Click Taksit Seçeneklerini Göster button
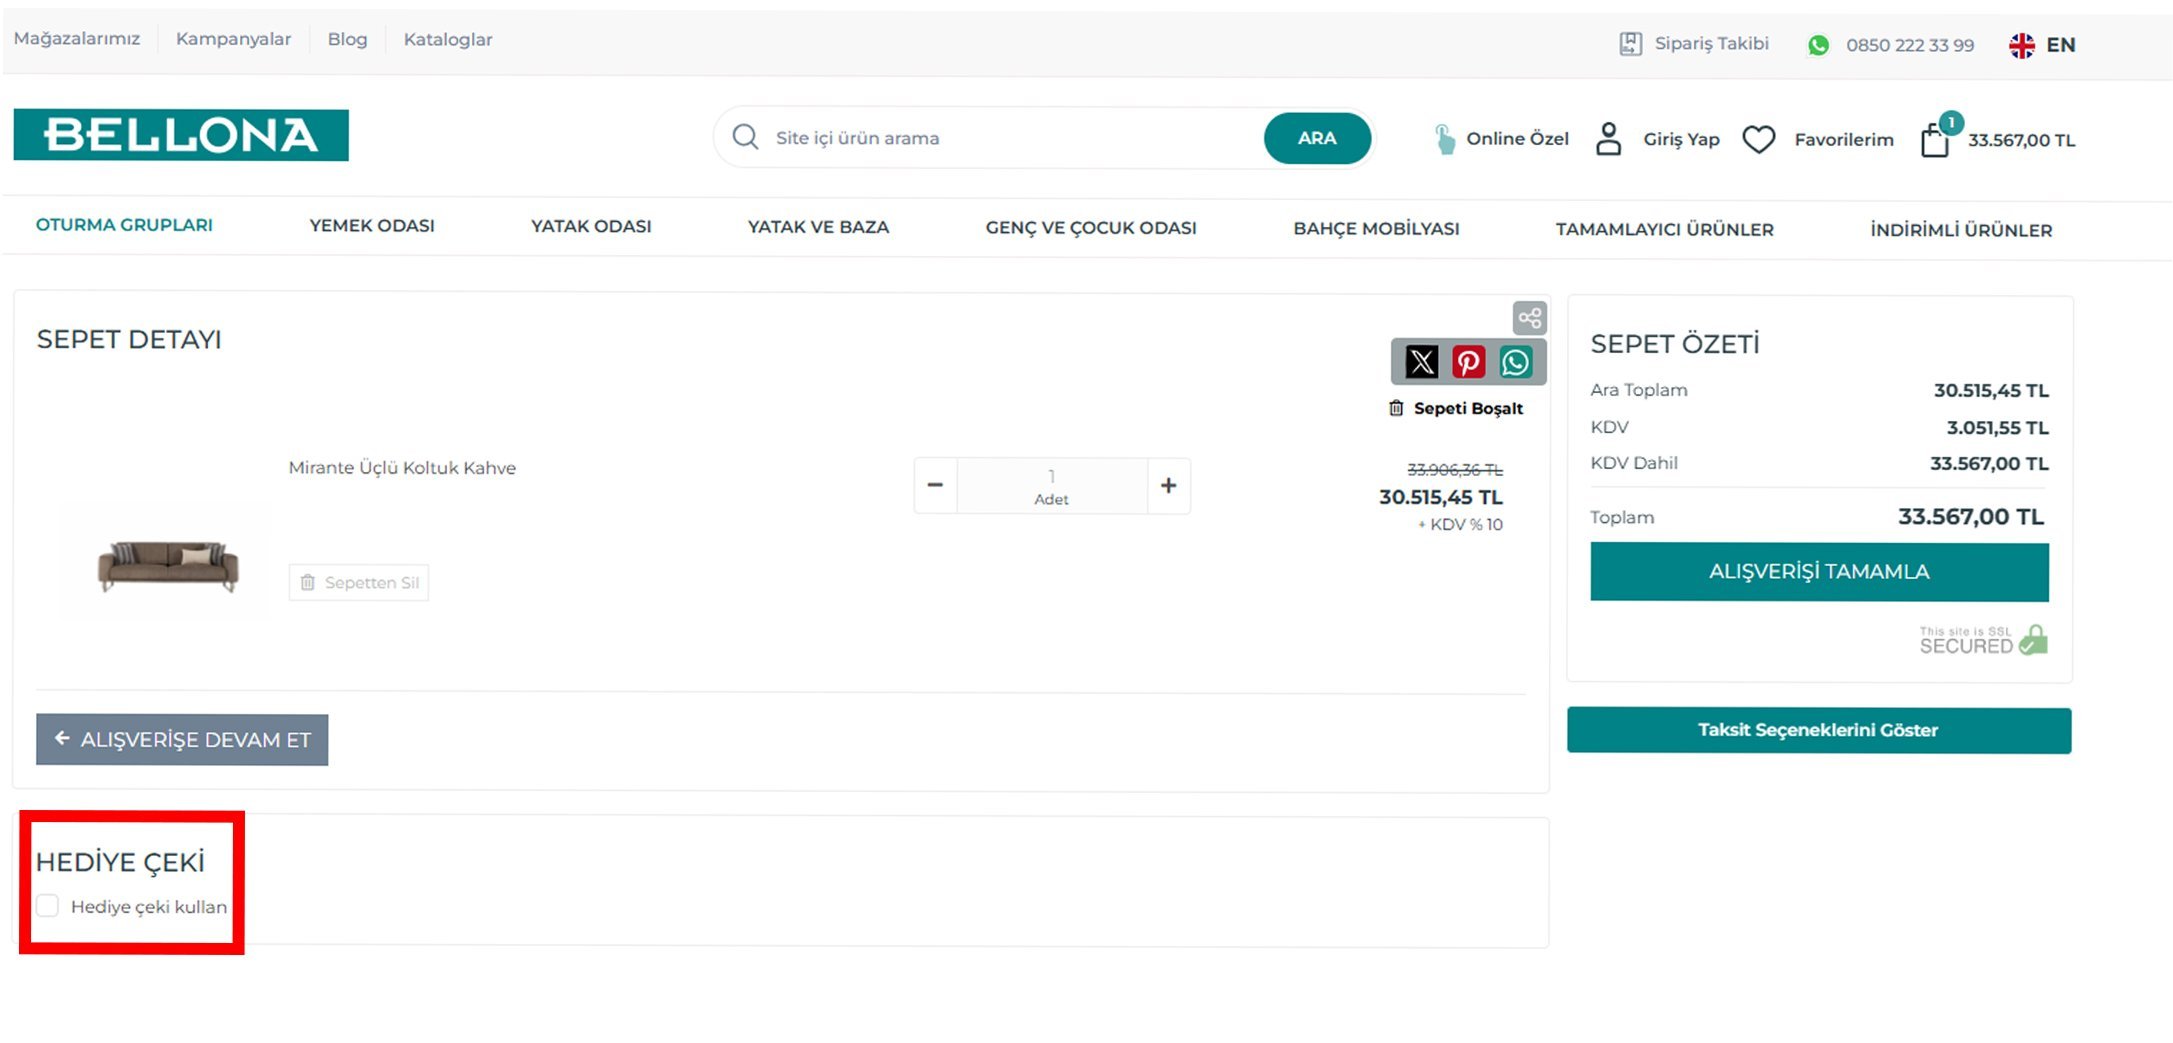The image size is (2173, 1043). [x=1819, y=730]
